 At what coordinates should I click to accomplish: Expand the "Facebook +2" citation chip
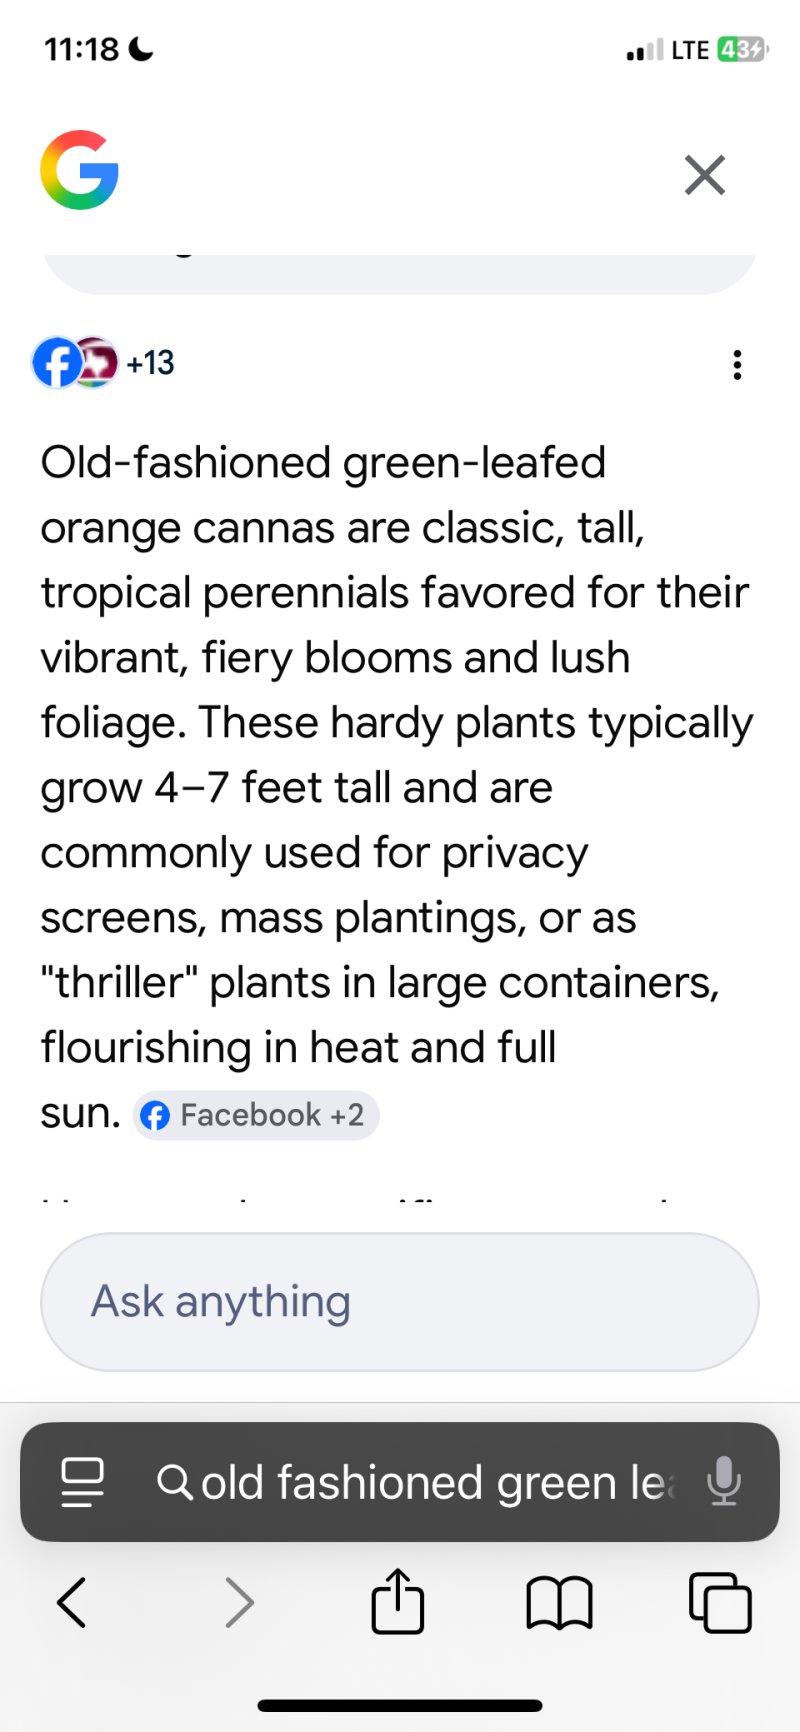[x=256, y=1115]
